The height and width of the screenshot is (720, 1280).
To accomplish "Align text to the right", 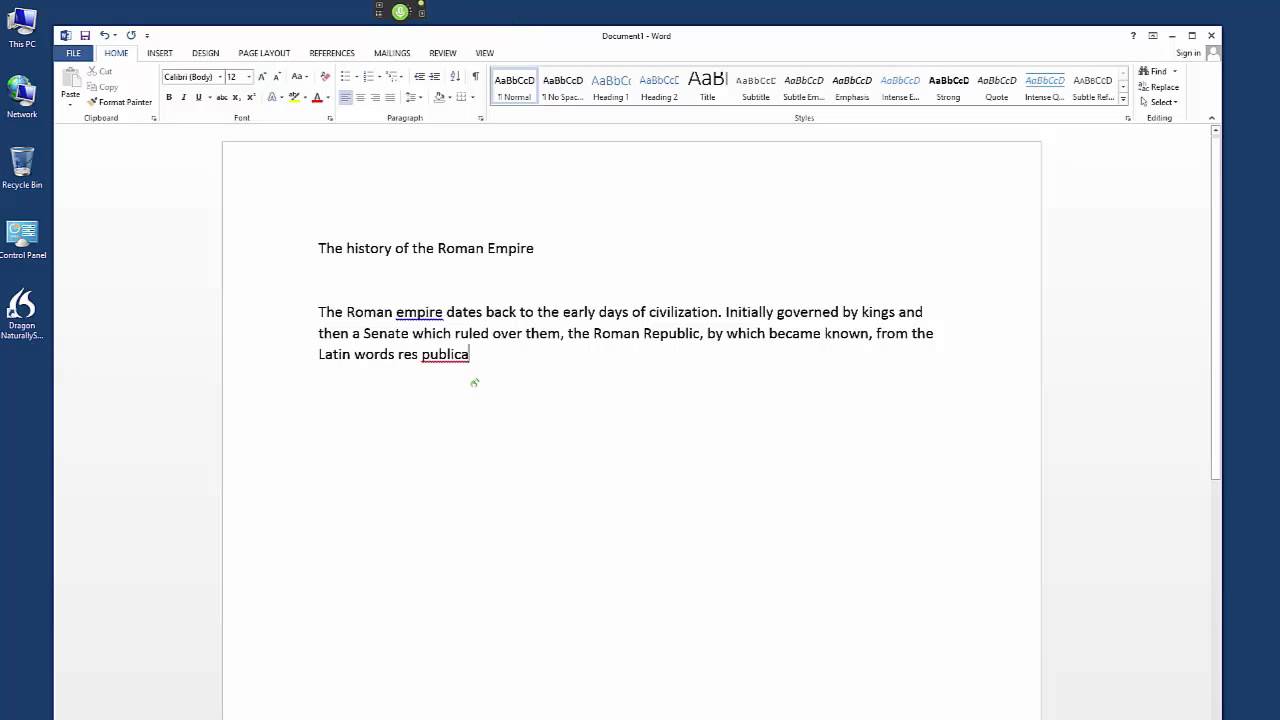I will click(x=375, y=97).
